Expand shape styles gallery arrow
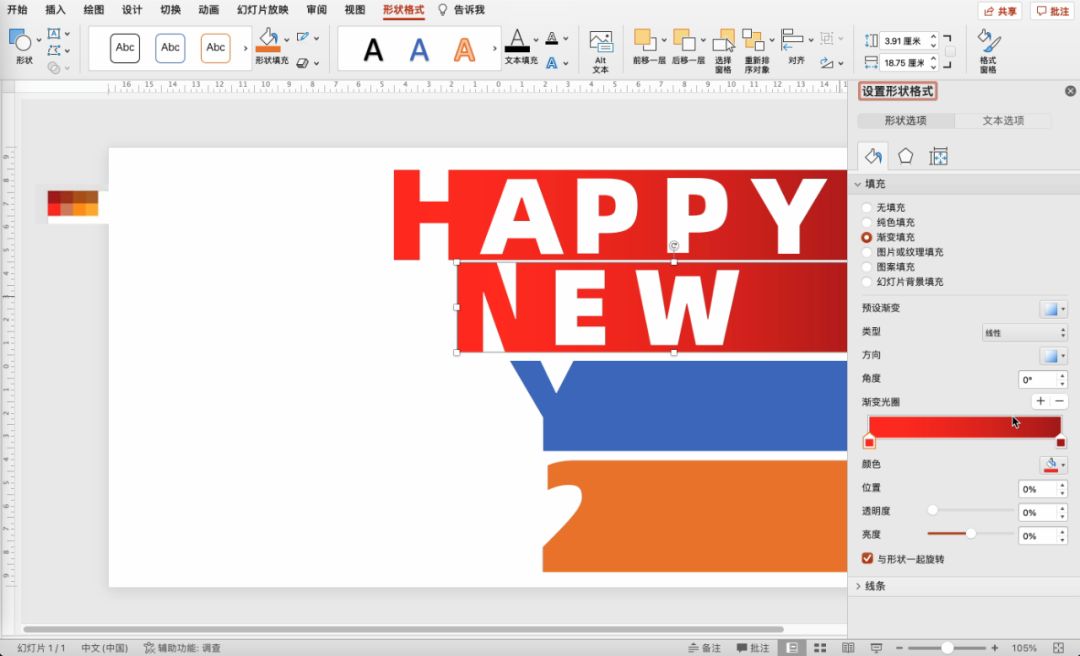The width and height of the screenshot is (1080, 656). coord(245,48)
